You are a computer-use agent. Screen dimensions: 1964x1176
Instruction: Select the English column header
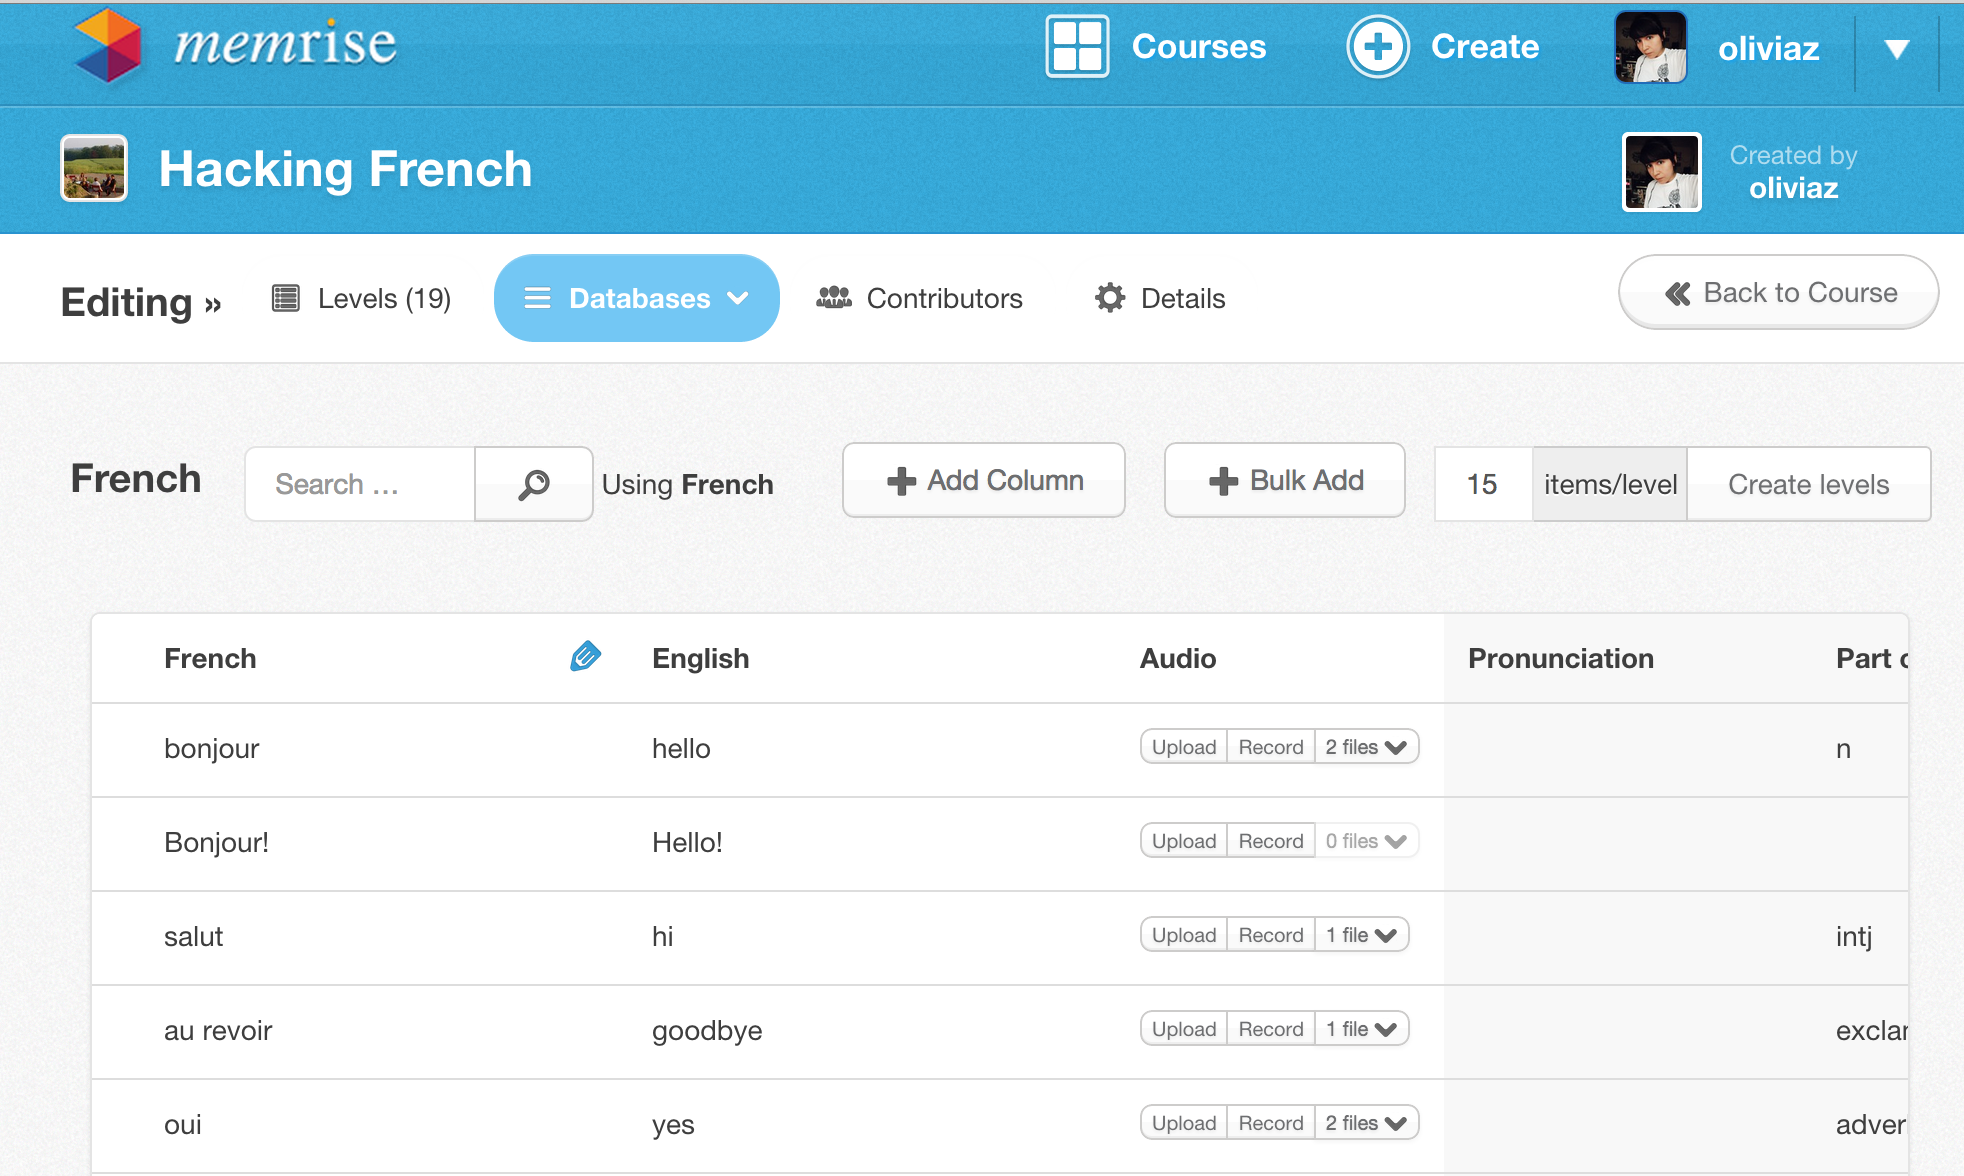[700, 658]
